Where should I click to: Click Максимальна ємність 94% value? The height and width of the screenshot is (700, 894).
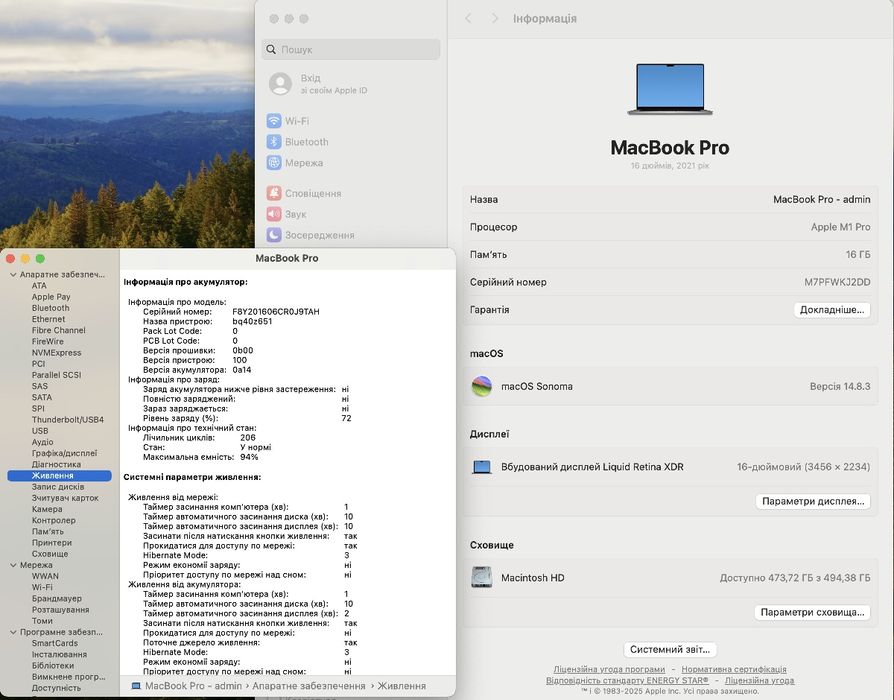pyautogui.click(x=249, y=457)
